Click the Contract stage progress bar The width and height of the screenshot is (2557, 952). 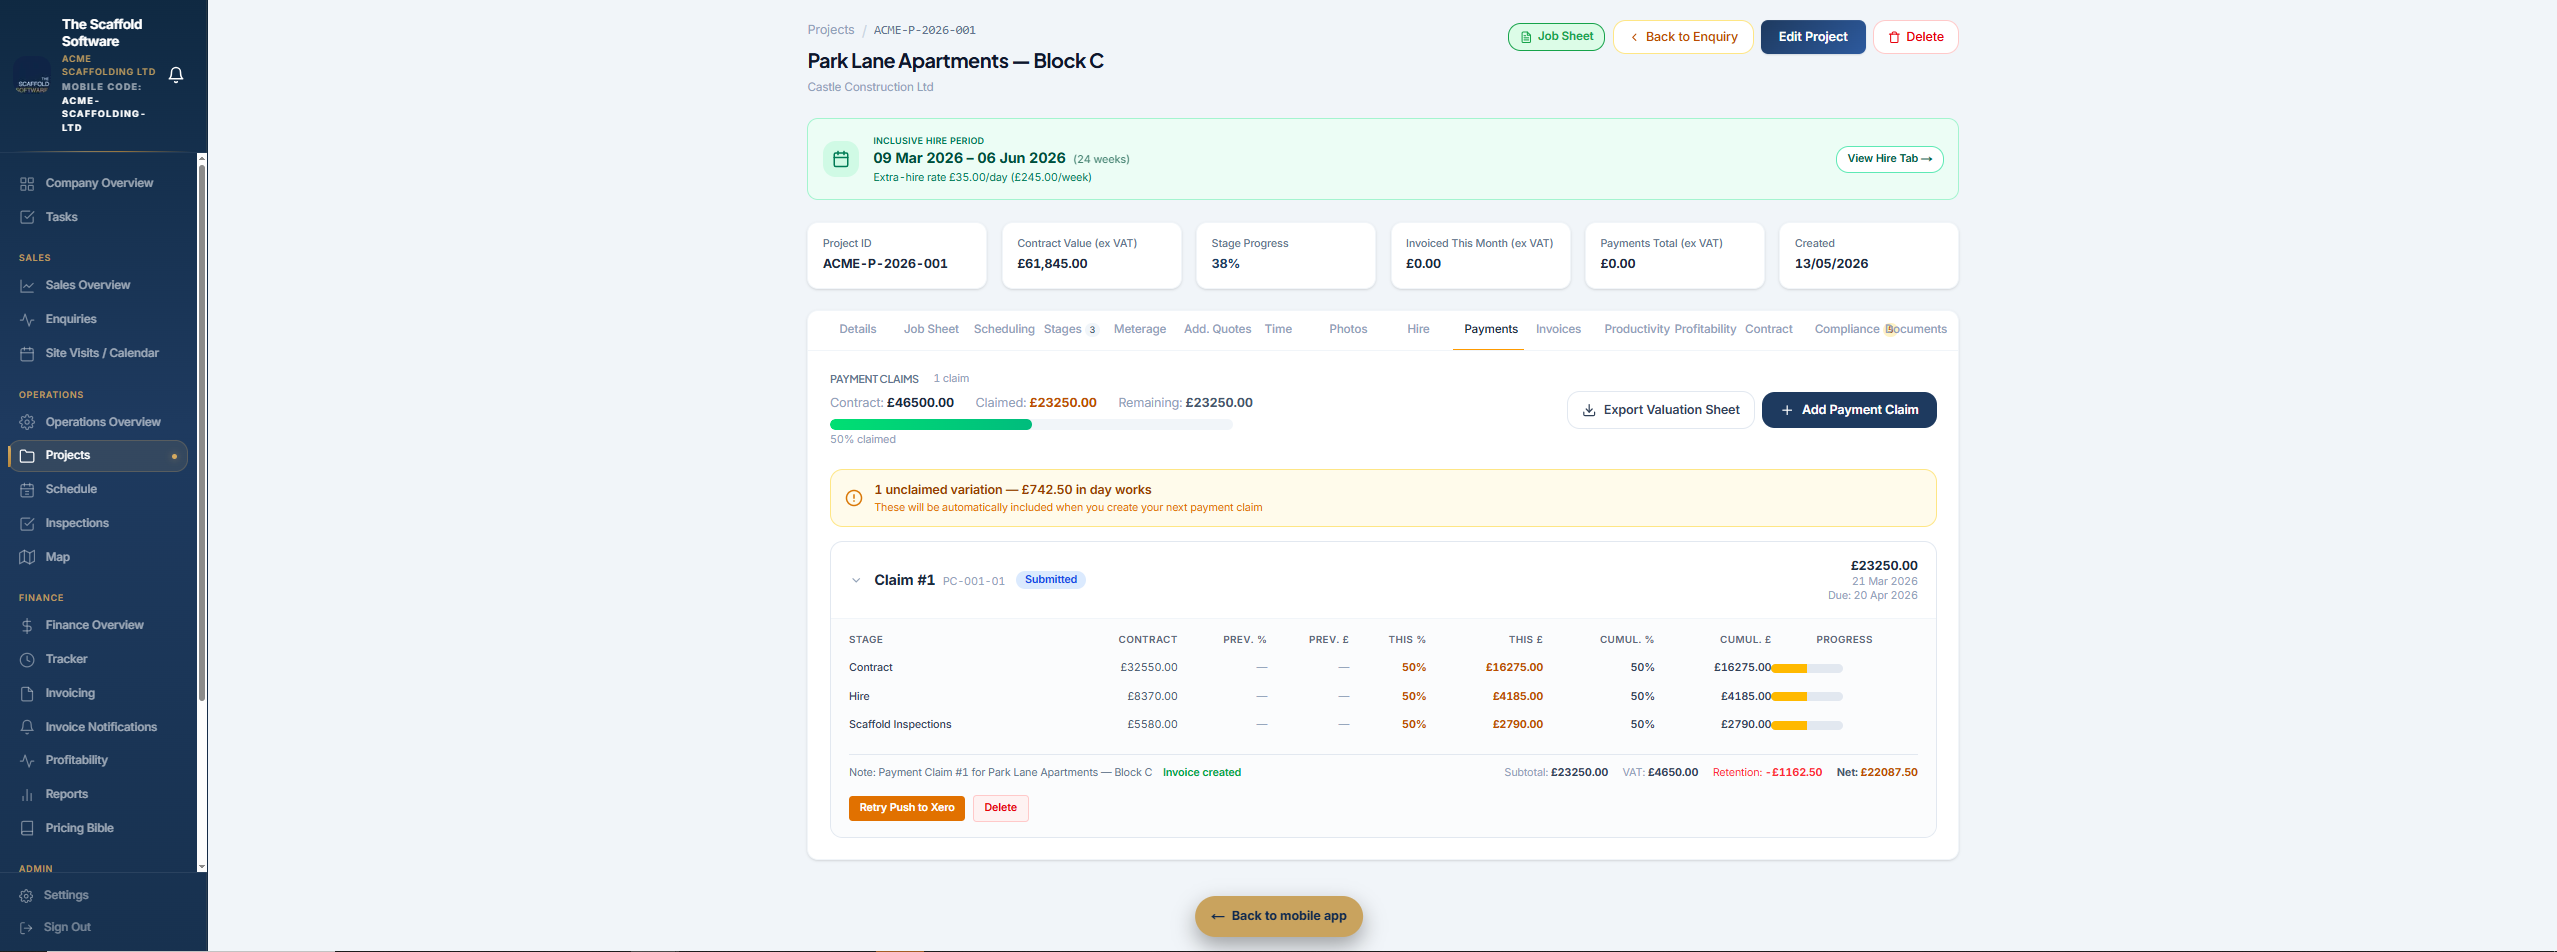pos(1807,668)
